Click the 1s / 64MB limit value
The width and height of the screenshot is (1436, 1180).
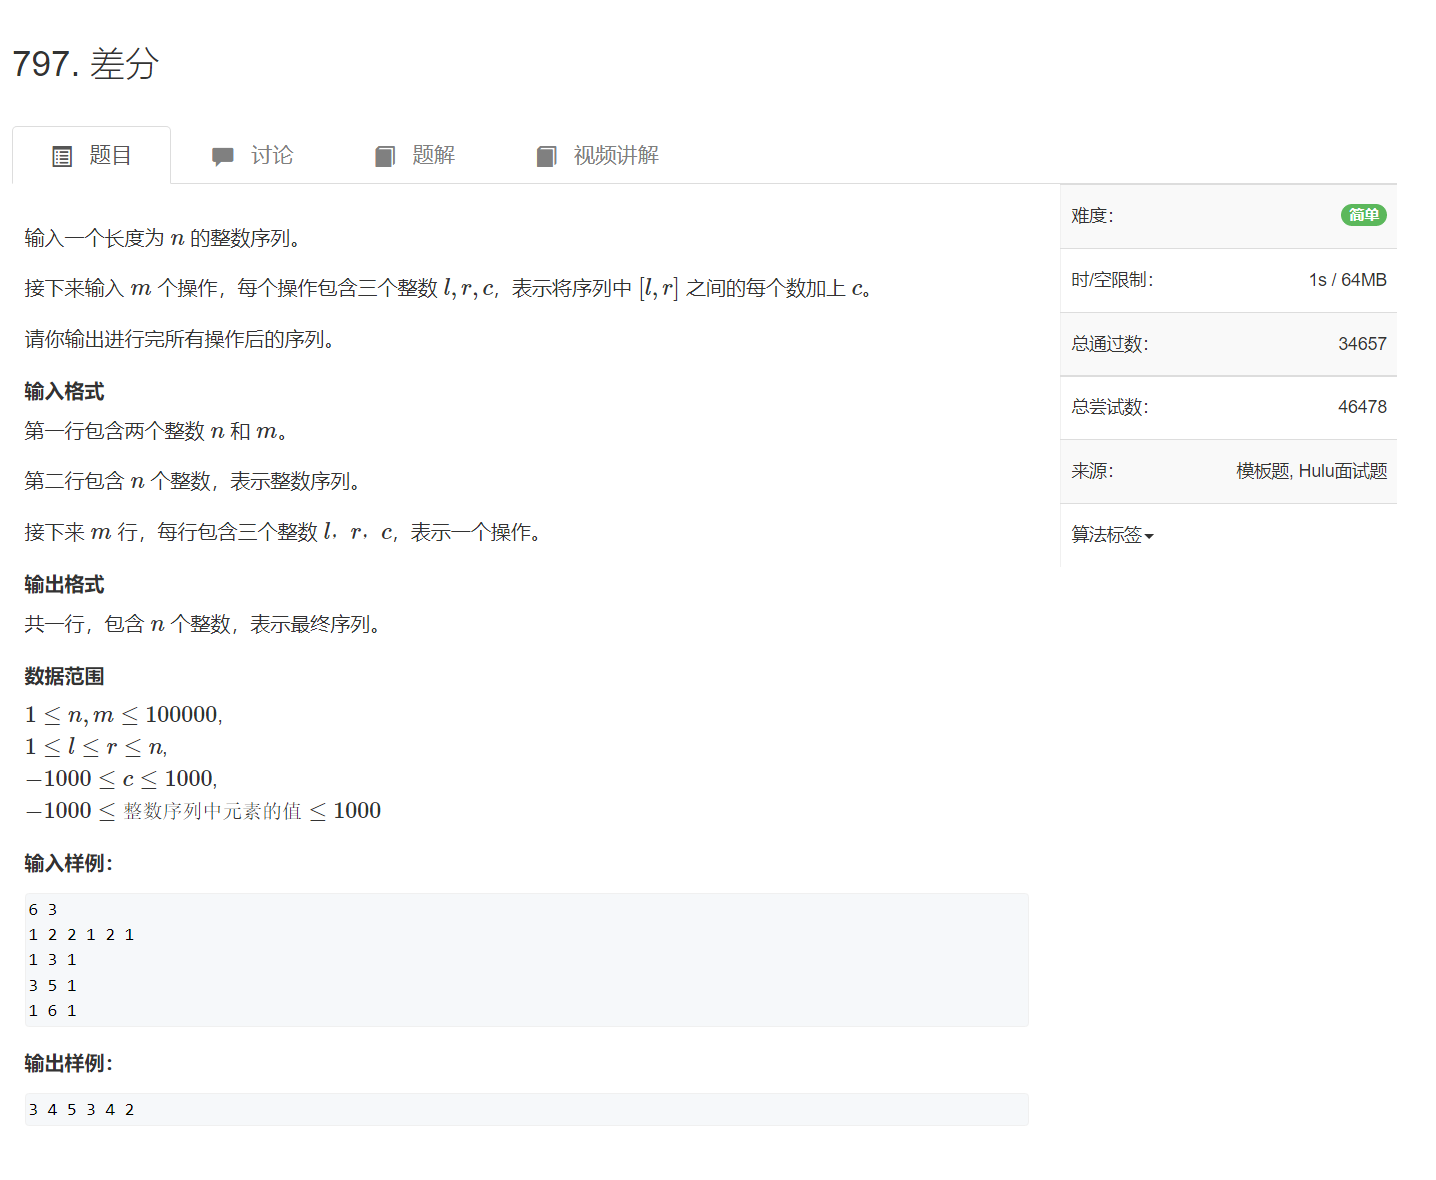click(x=1347, y=280)
